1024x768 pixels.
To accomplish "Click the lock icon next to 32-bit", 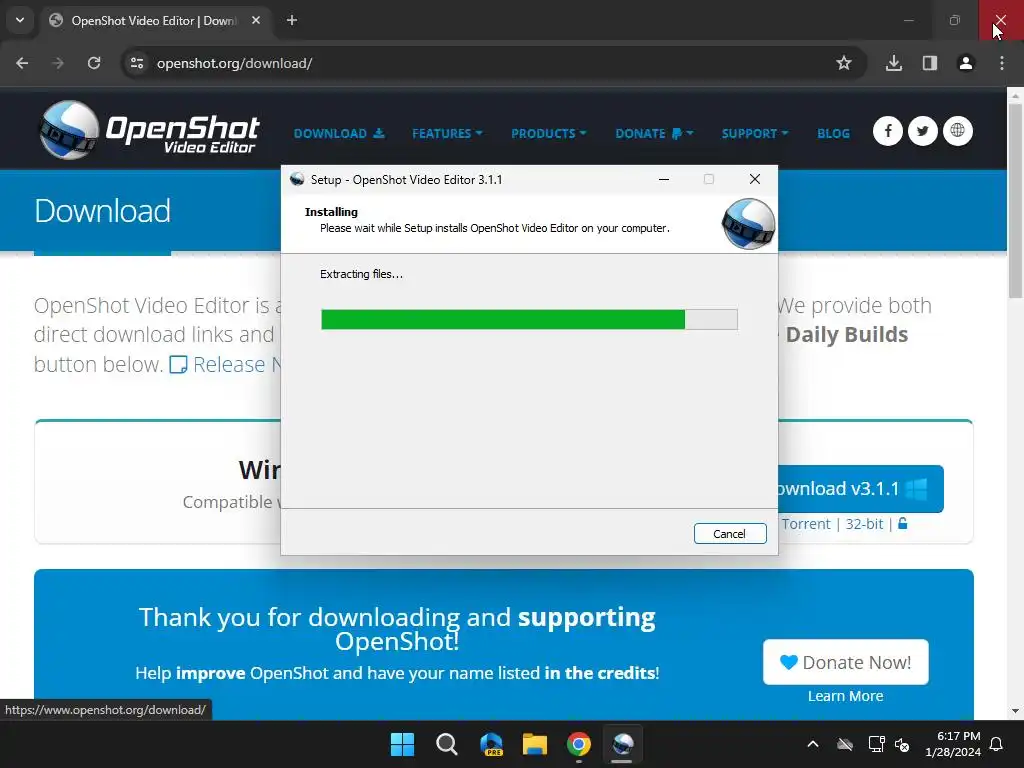I will point(903,523).
